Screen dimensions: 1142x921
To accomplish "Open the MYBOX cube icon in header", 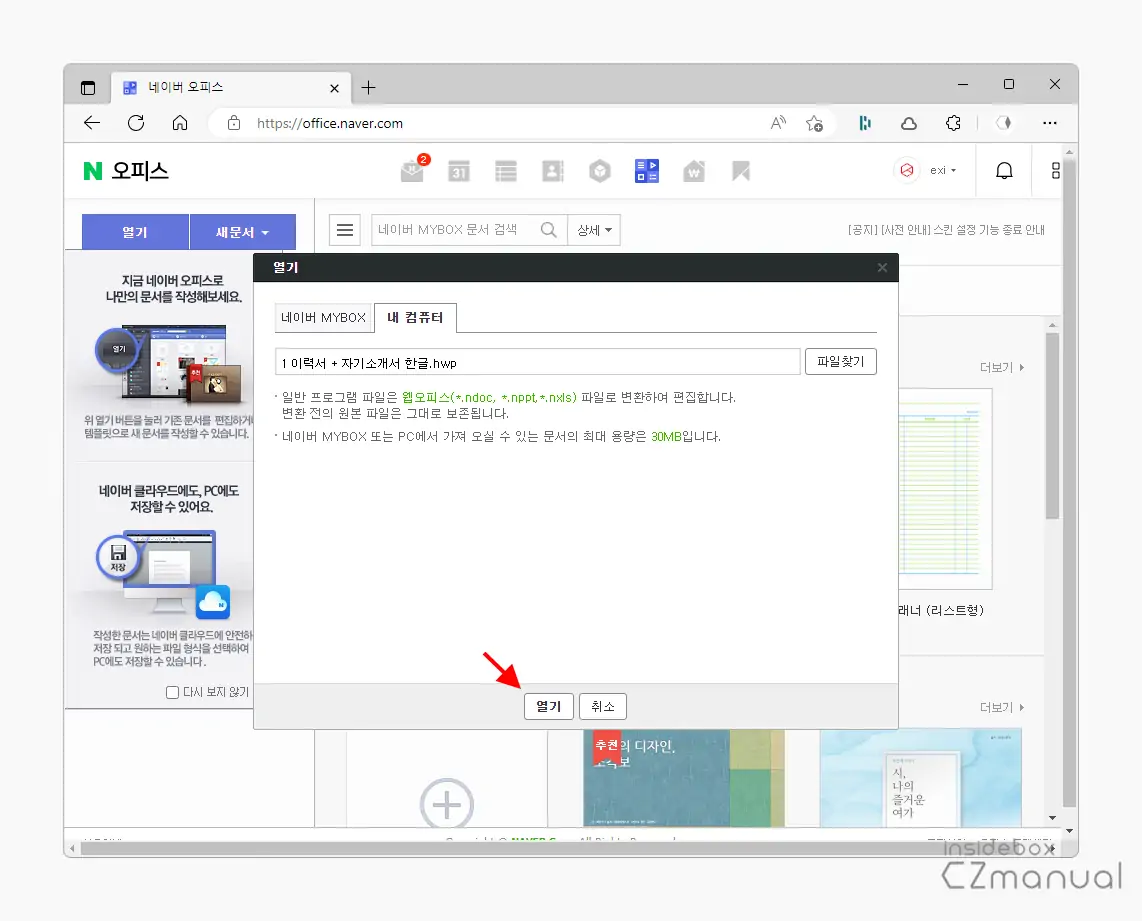I will (599, 171).
